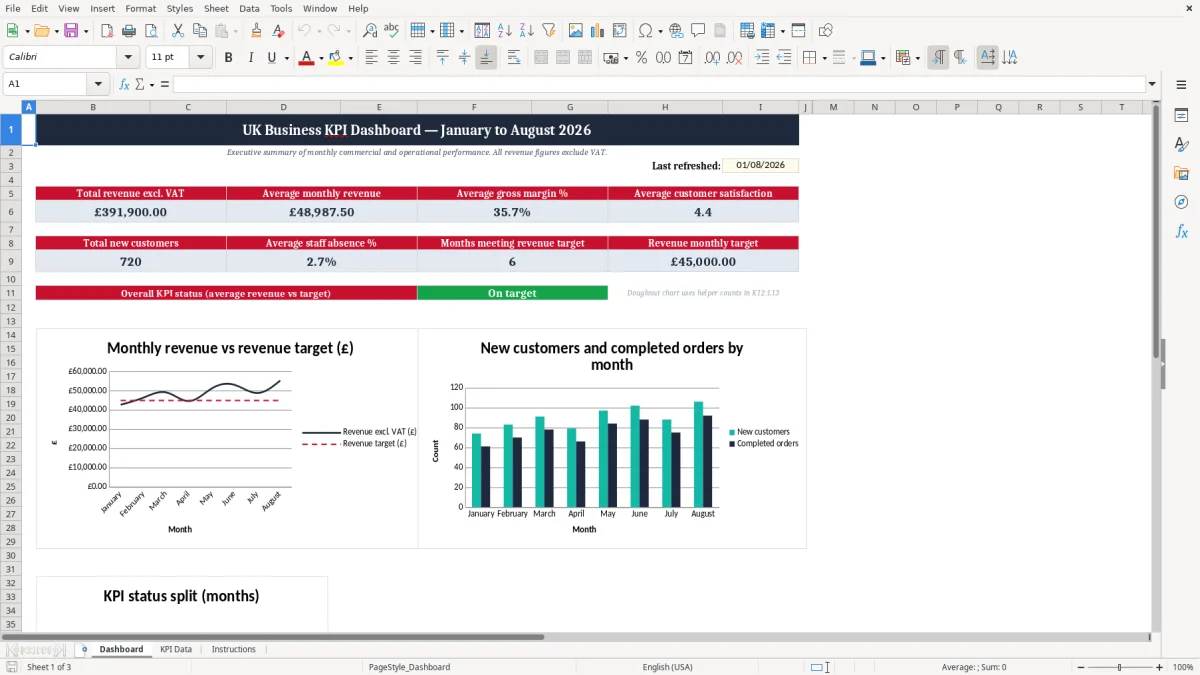Open the Format menu
The image size is (1200, 675).
click(x=140, y=8)
